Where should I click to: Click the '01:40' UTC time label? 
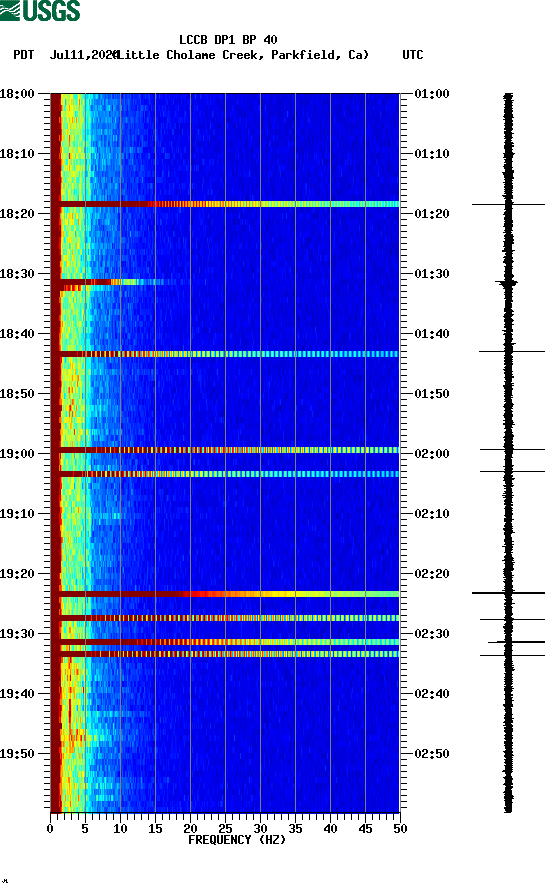click(432, 334)
